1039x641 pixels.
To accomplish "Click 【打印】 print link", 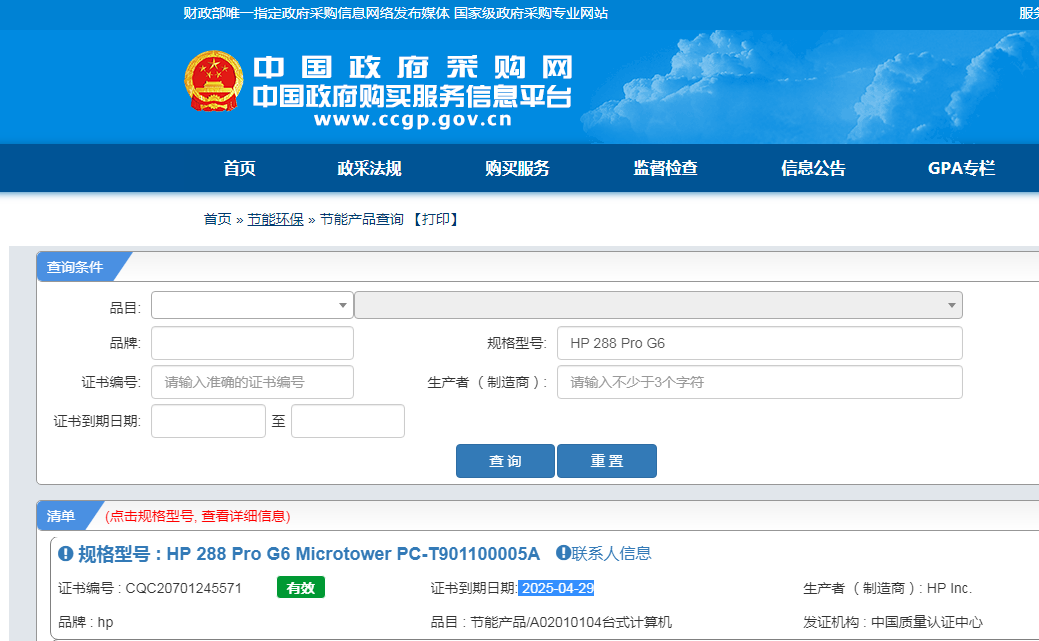I will (436, 219).
